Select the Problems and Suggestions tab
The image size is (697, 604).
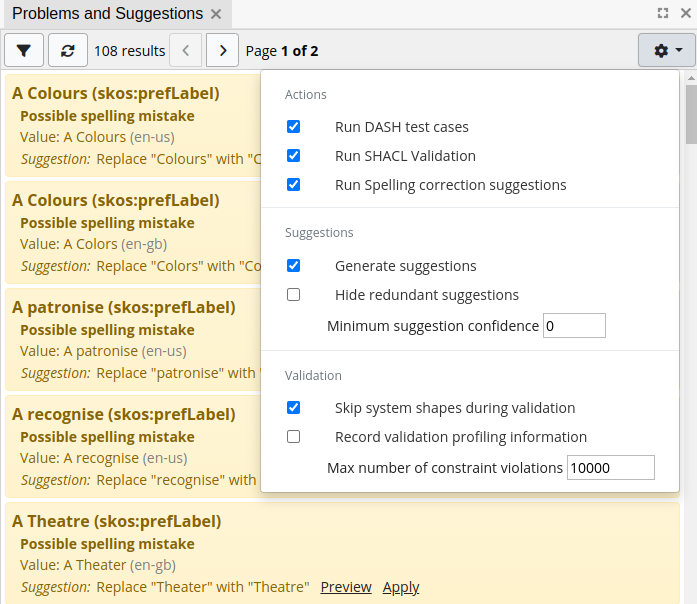click(x=107, y=14)
